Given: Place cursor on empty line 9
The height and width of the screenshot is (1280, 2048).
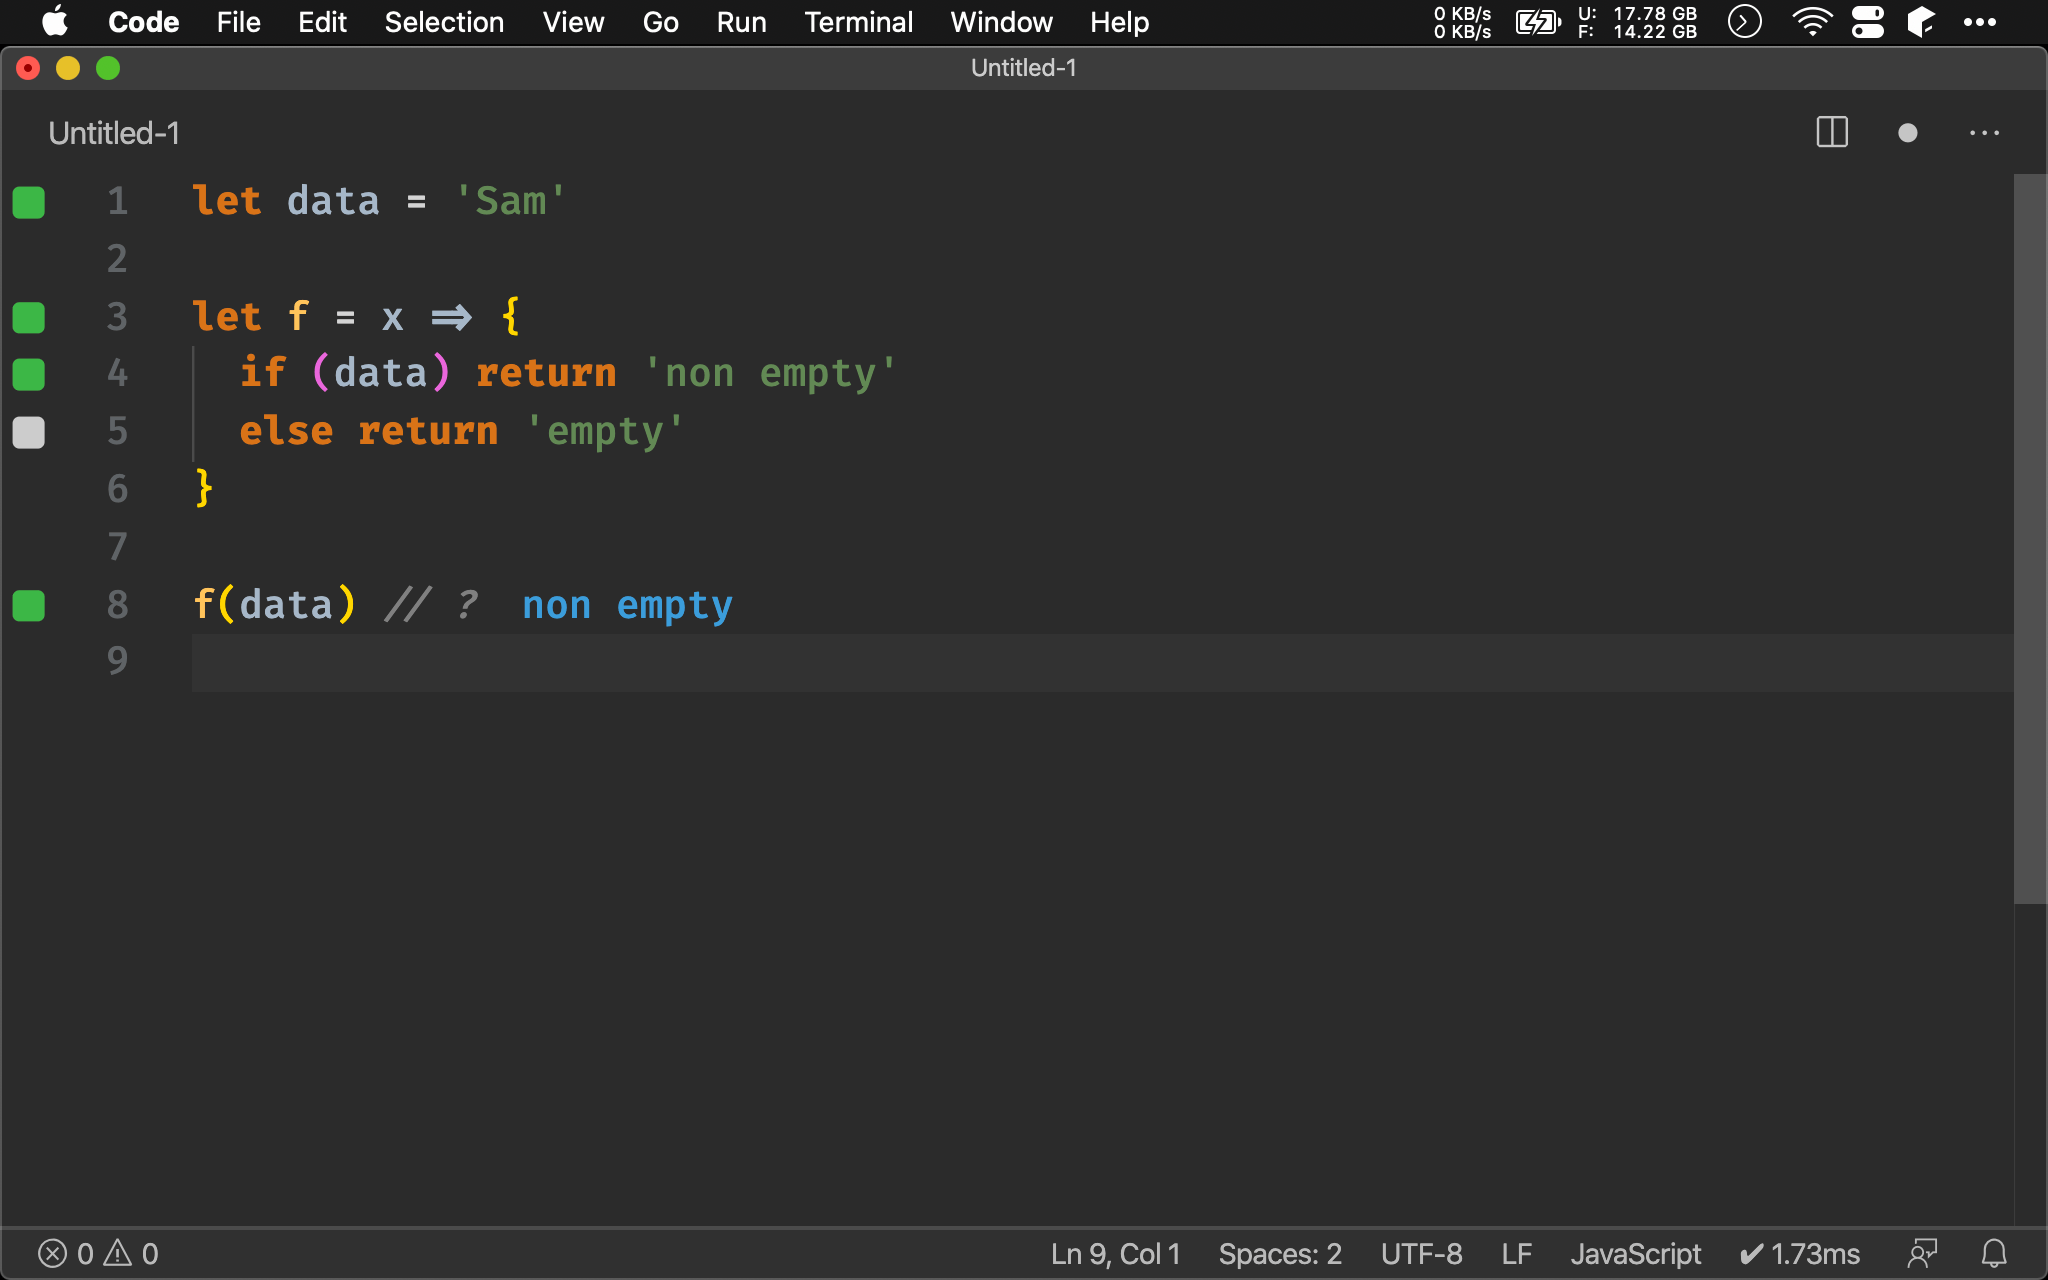Looking at the screenshot, I should pyautogui.click(x=1102, y=662).
